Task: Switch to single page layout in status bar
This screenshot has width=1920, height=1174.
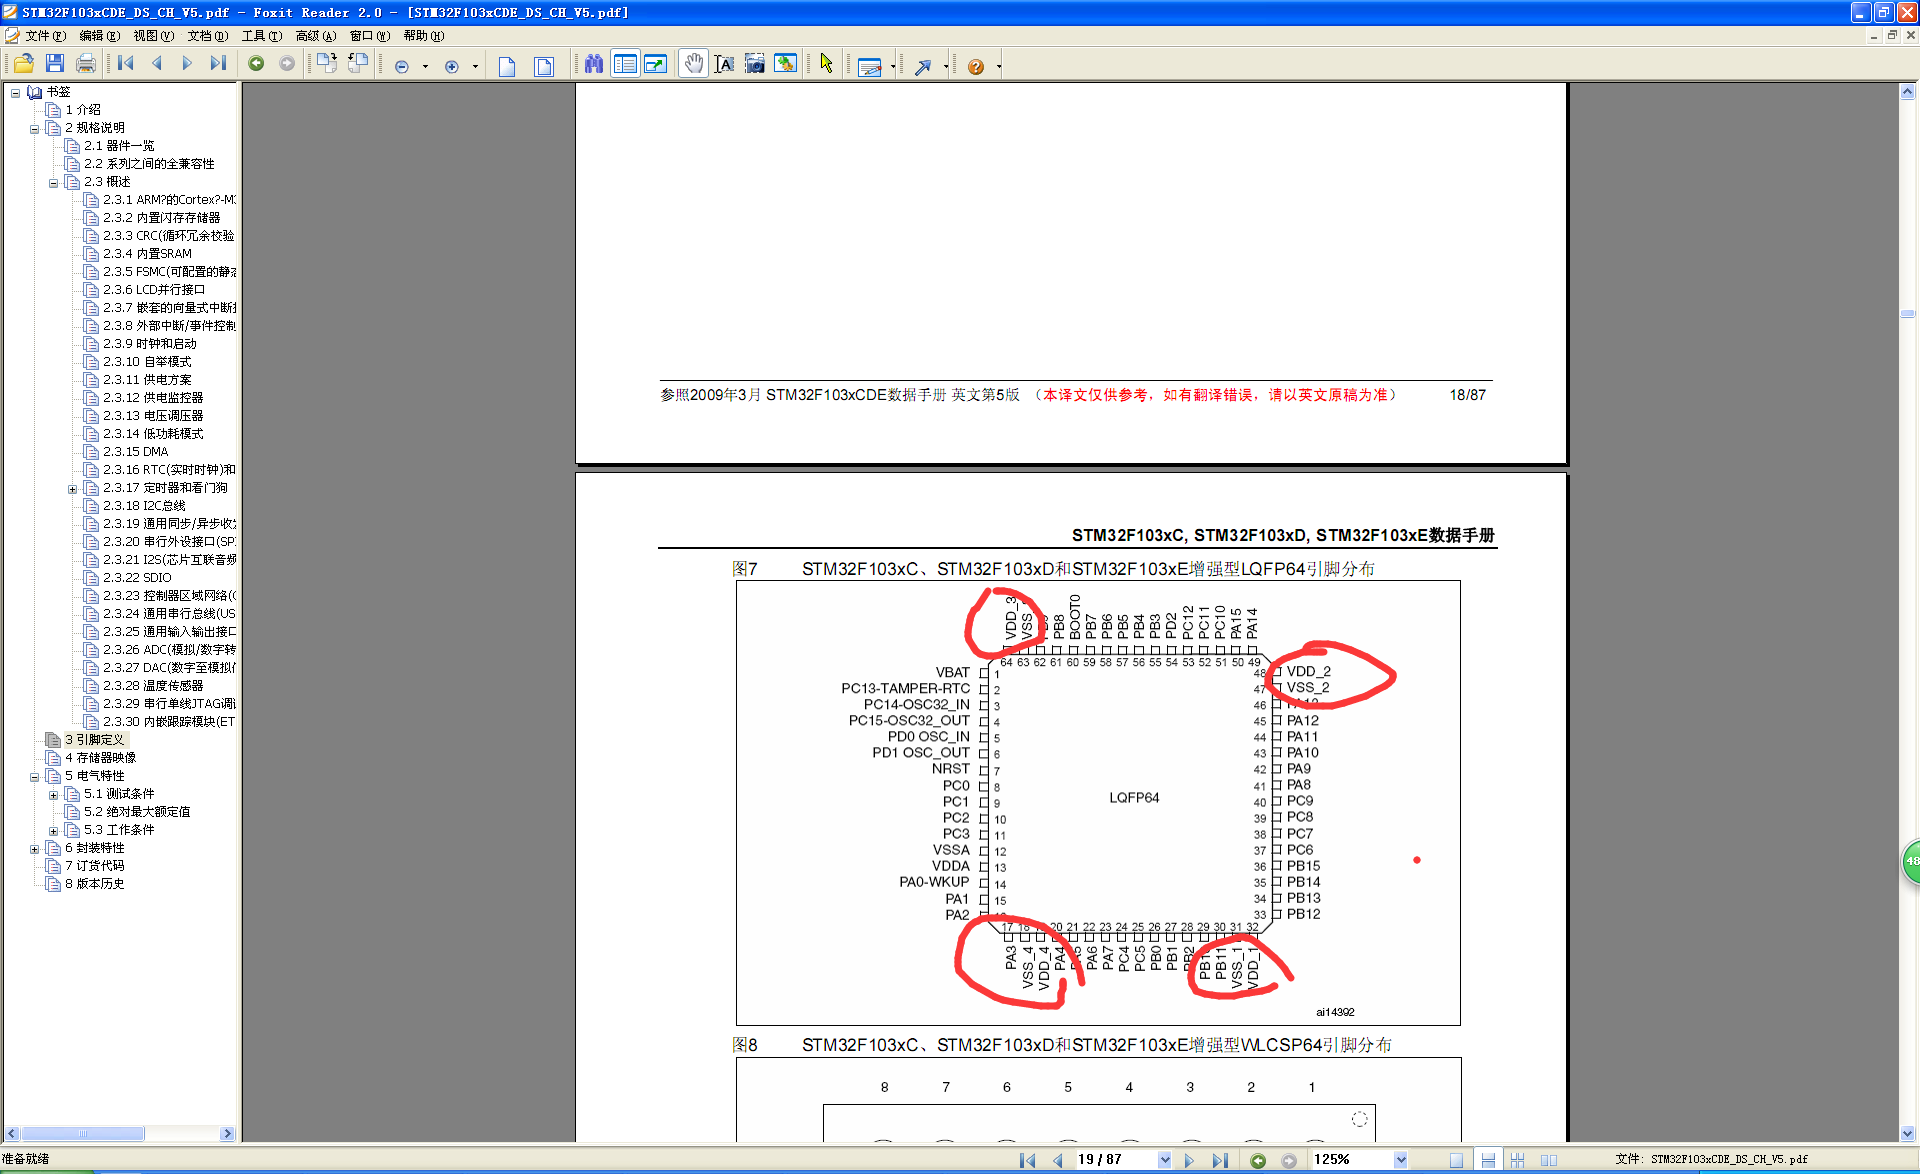Action: coord(1456,1160)
